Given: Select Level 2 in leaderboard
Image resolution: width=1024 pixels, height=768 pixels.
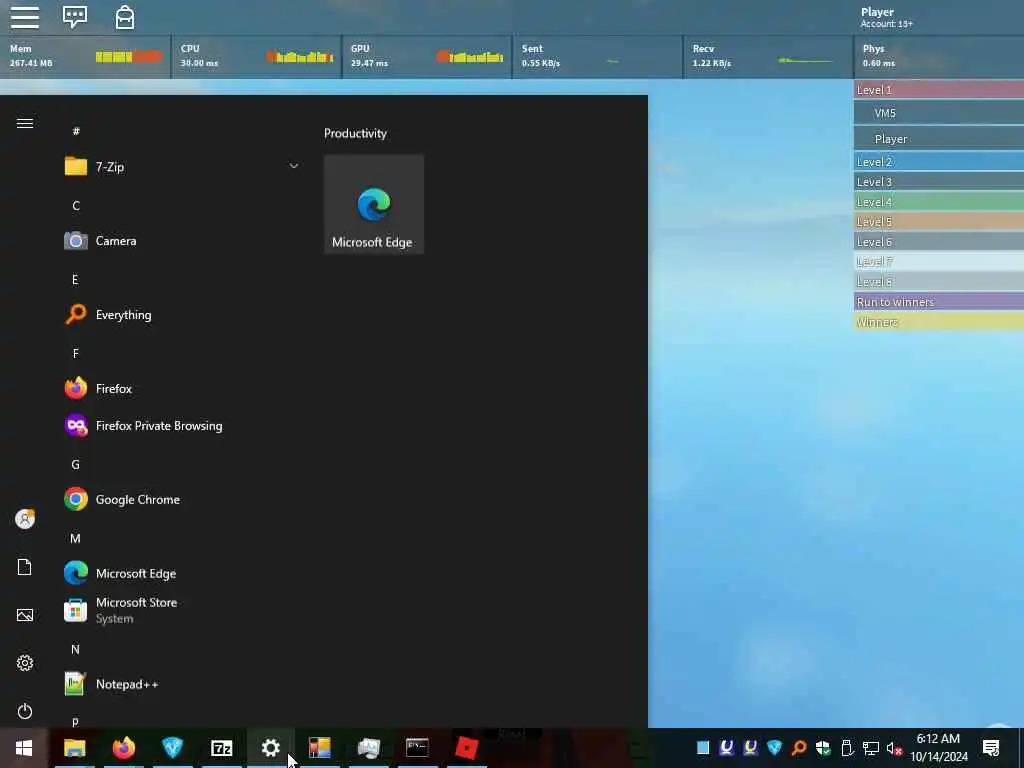Looking at the screenshot, I should point(938,162).
